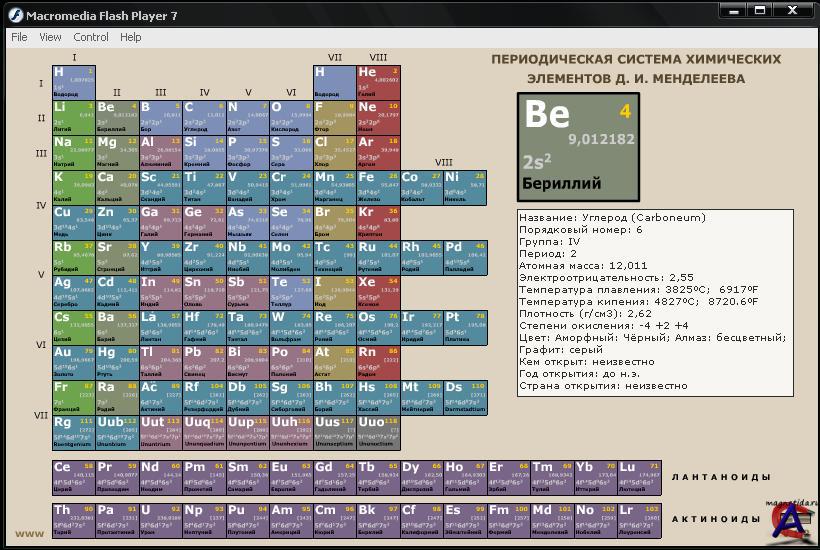Click the Flash Player icon in title bar
This screenshot has width=820, height=550.
(x=14, y=15)
